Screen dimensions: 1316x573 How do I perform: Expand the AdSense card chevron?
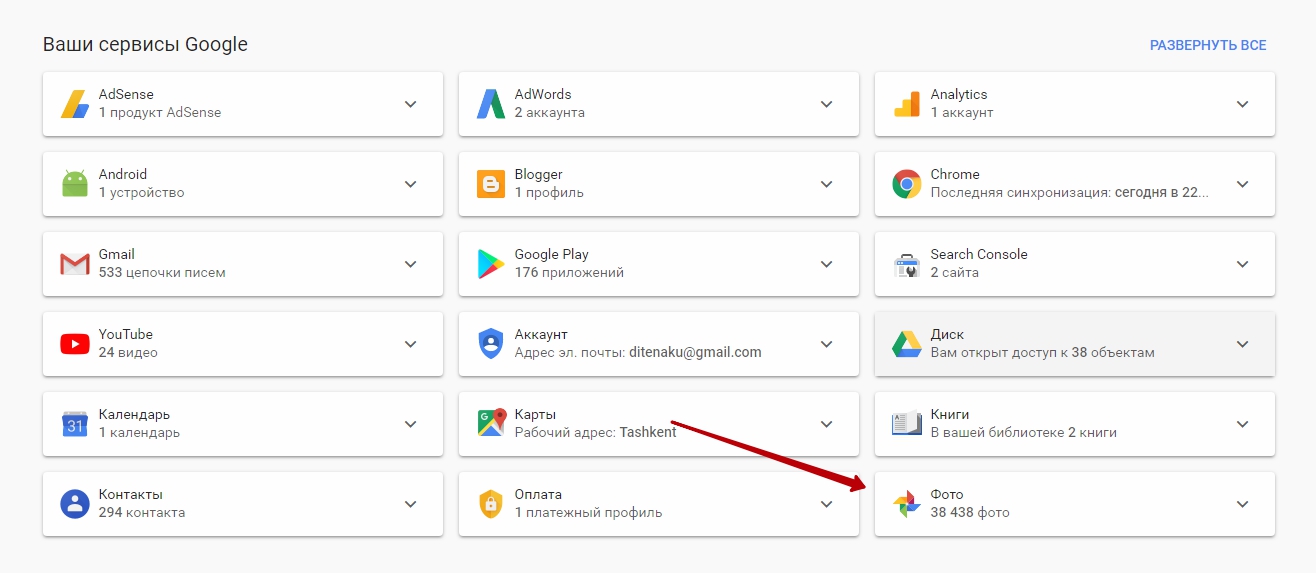[x=410, y=104]
